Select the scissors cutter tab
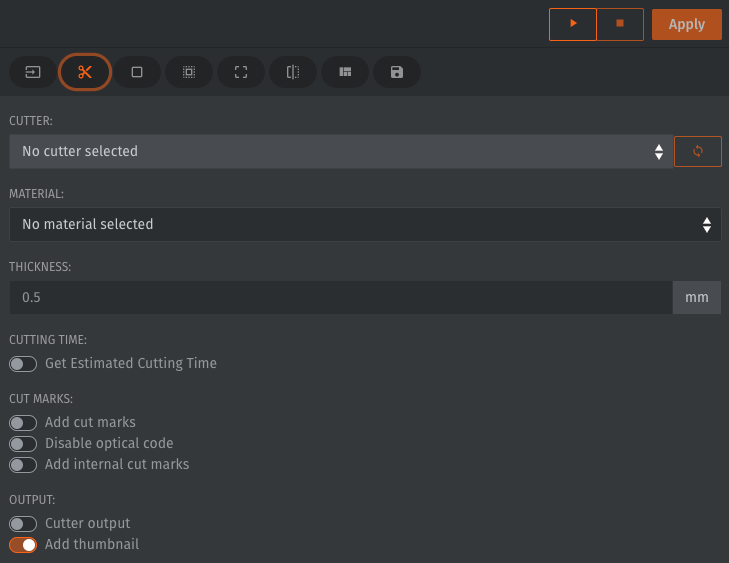Image resolution: width=729 pixels, height=563 pixels. (x=85, y=72)
